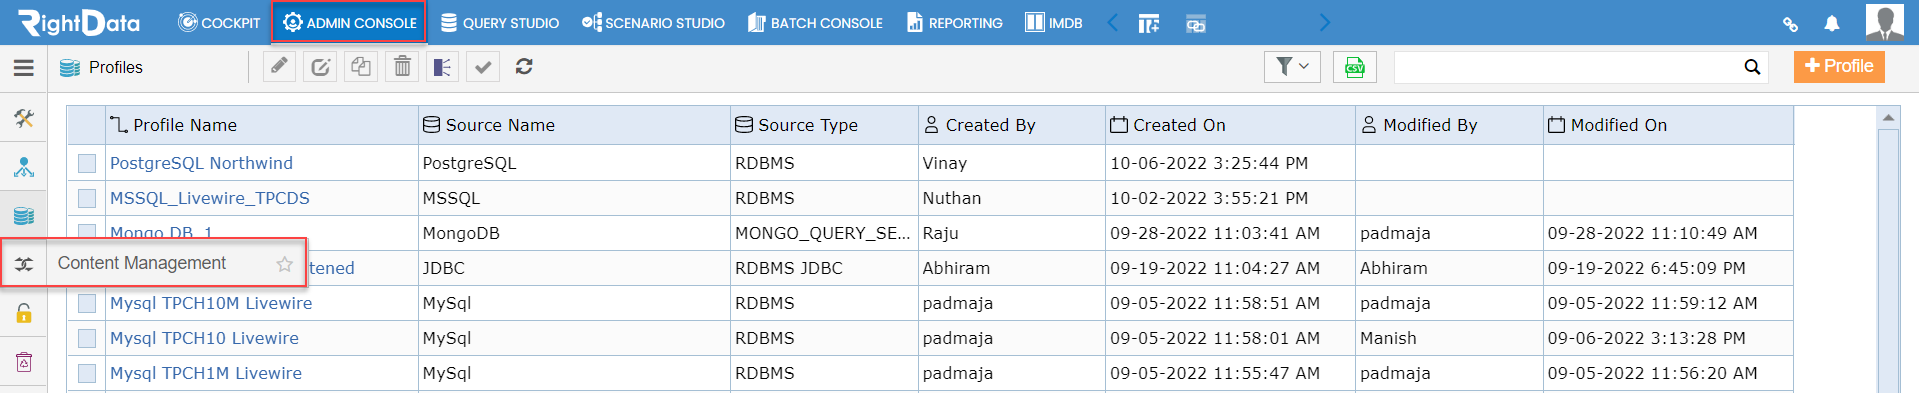
Task: Open the hierarchy network sidebar icon
Action: pos(24,167)
